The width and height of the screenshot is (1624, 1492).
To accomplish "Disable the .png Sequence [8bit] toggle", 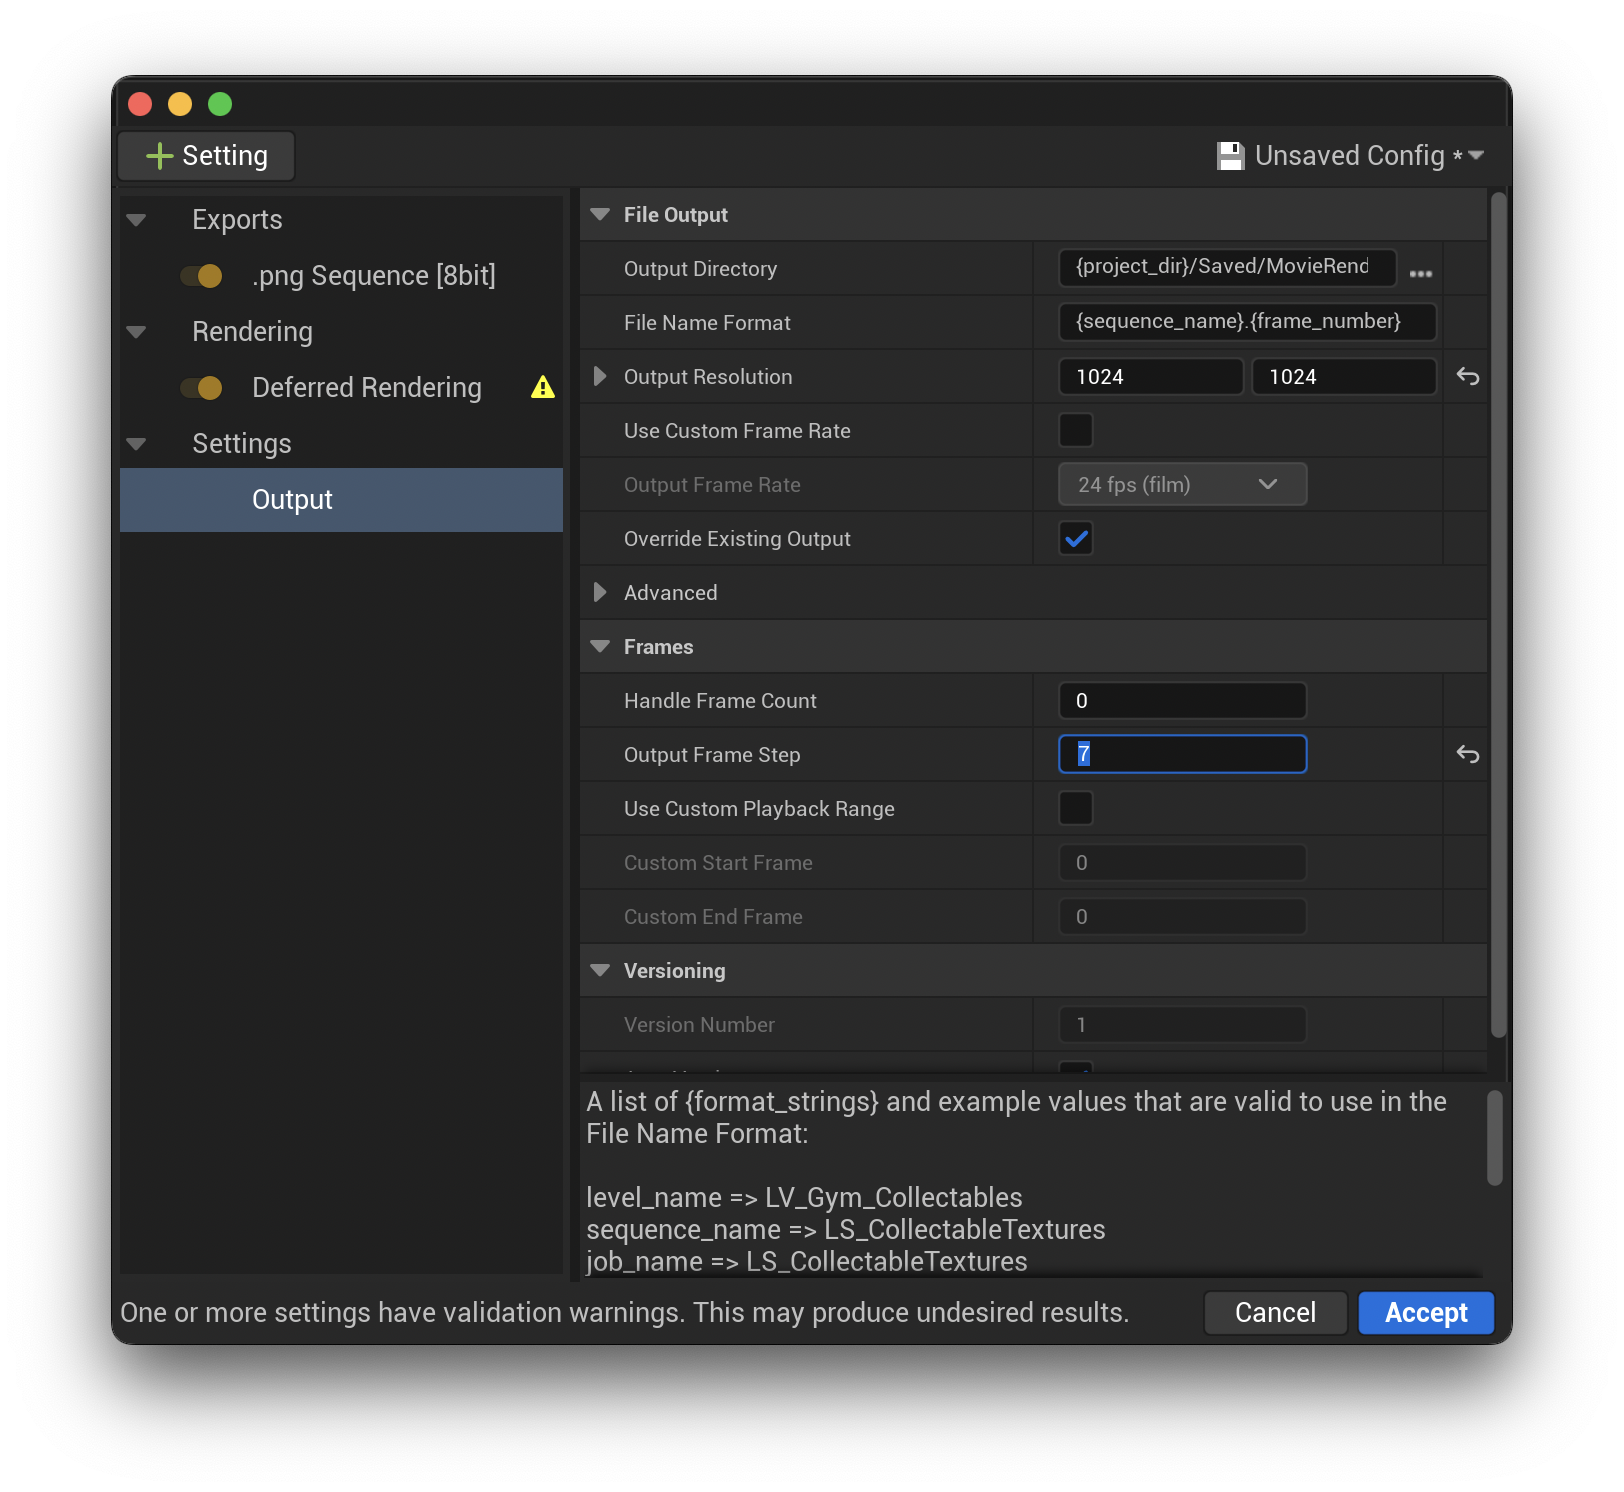I will [x=203, y=276].
